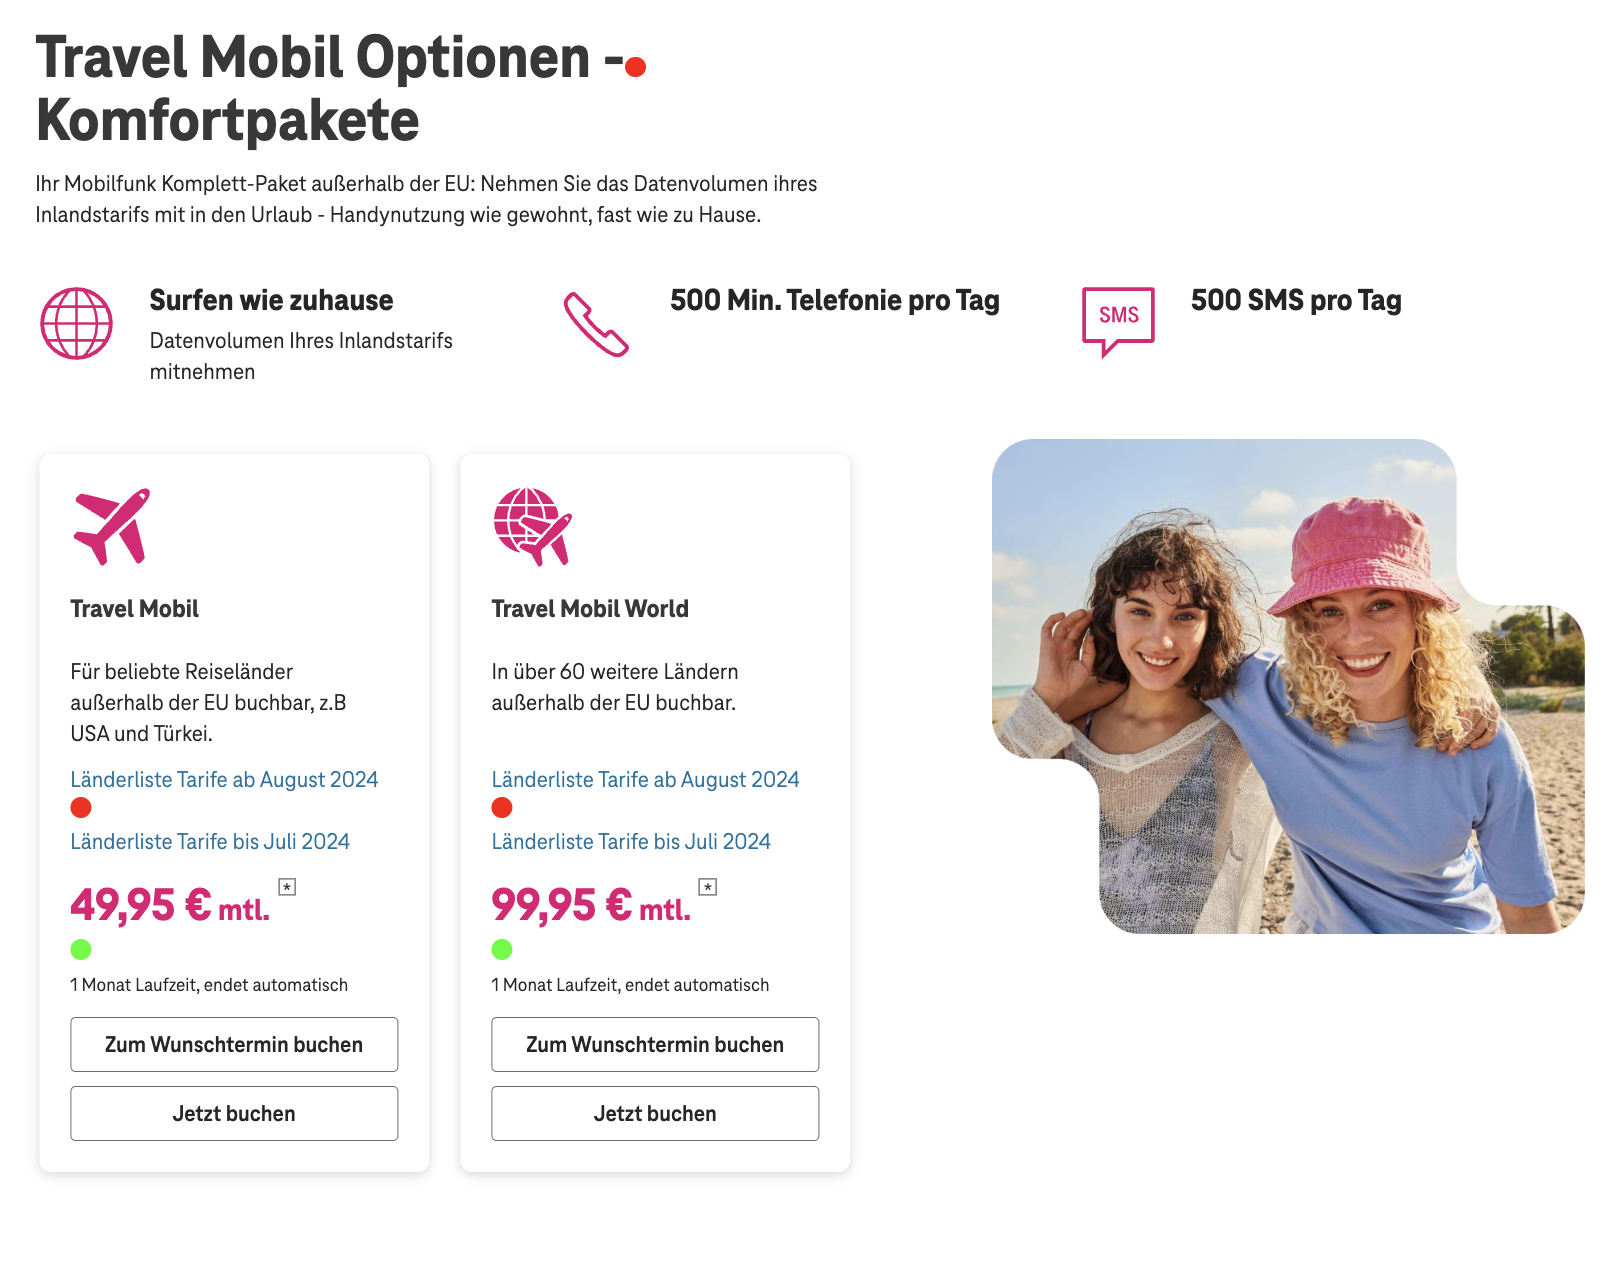Click Zum Wunschtermin buchen for Travel Mobil
The image size is (1623, 1267).
point(233,1044)
